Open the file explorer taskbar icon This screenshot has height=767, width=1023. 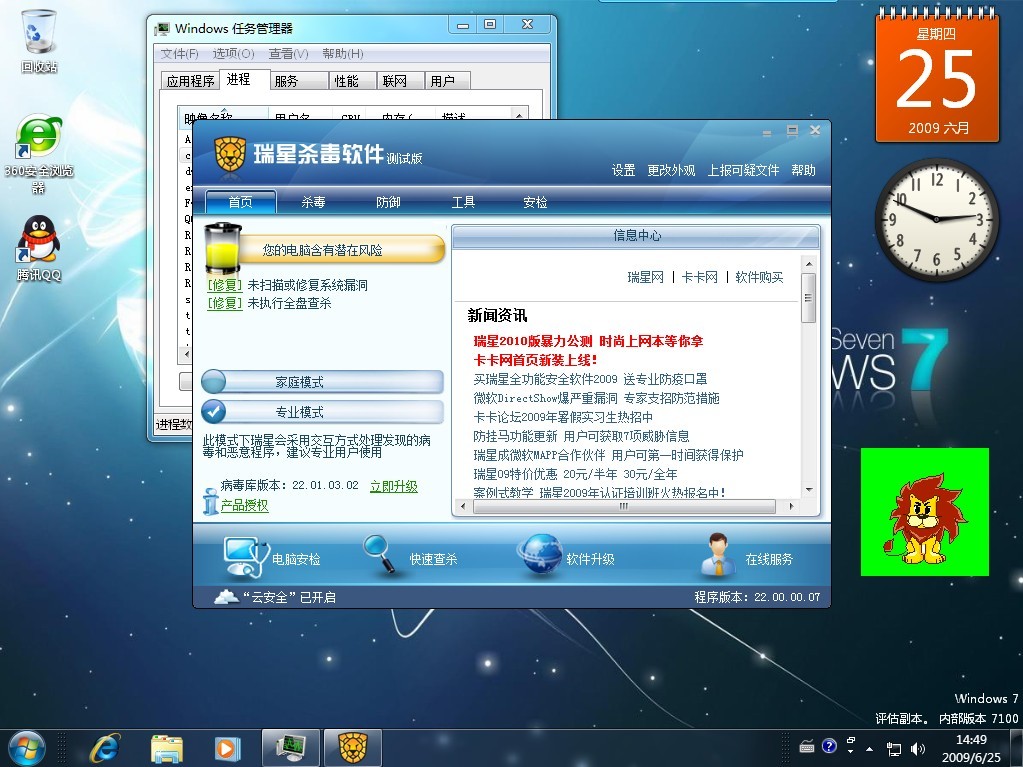click(x=167, y=748)
